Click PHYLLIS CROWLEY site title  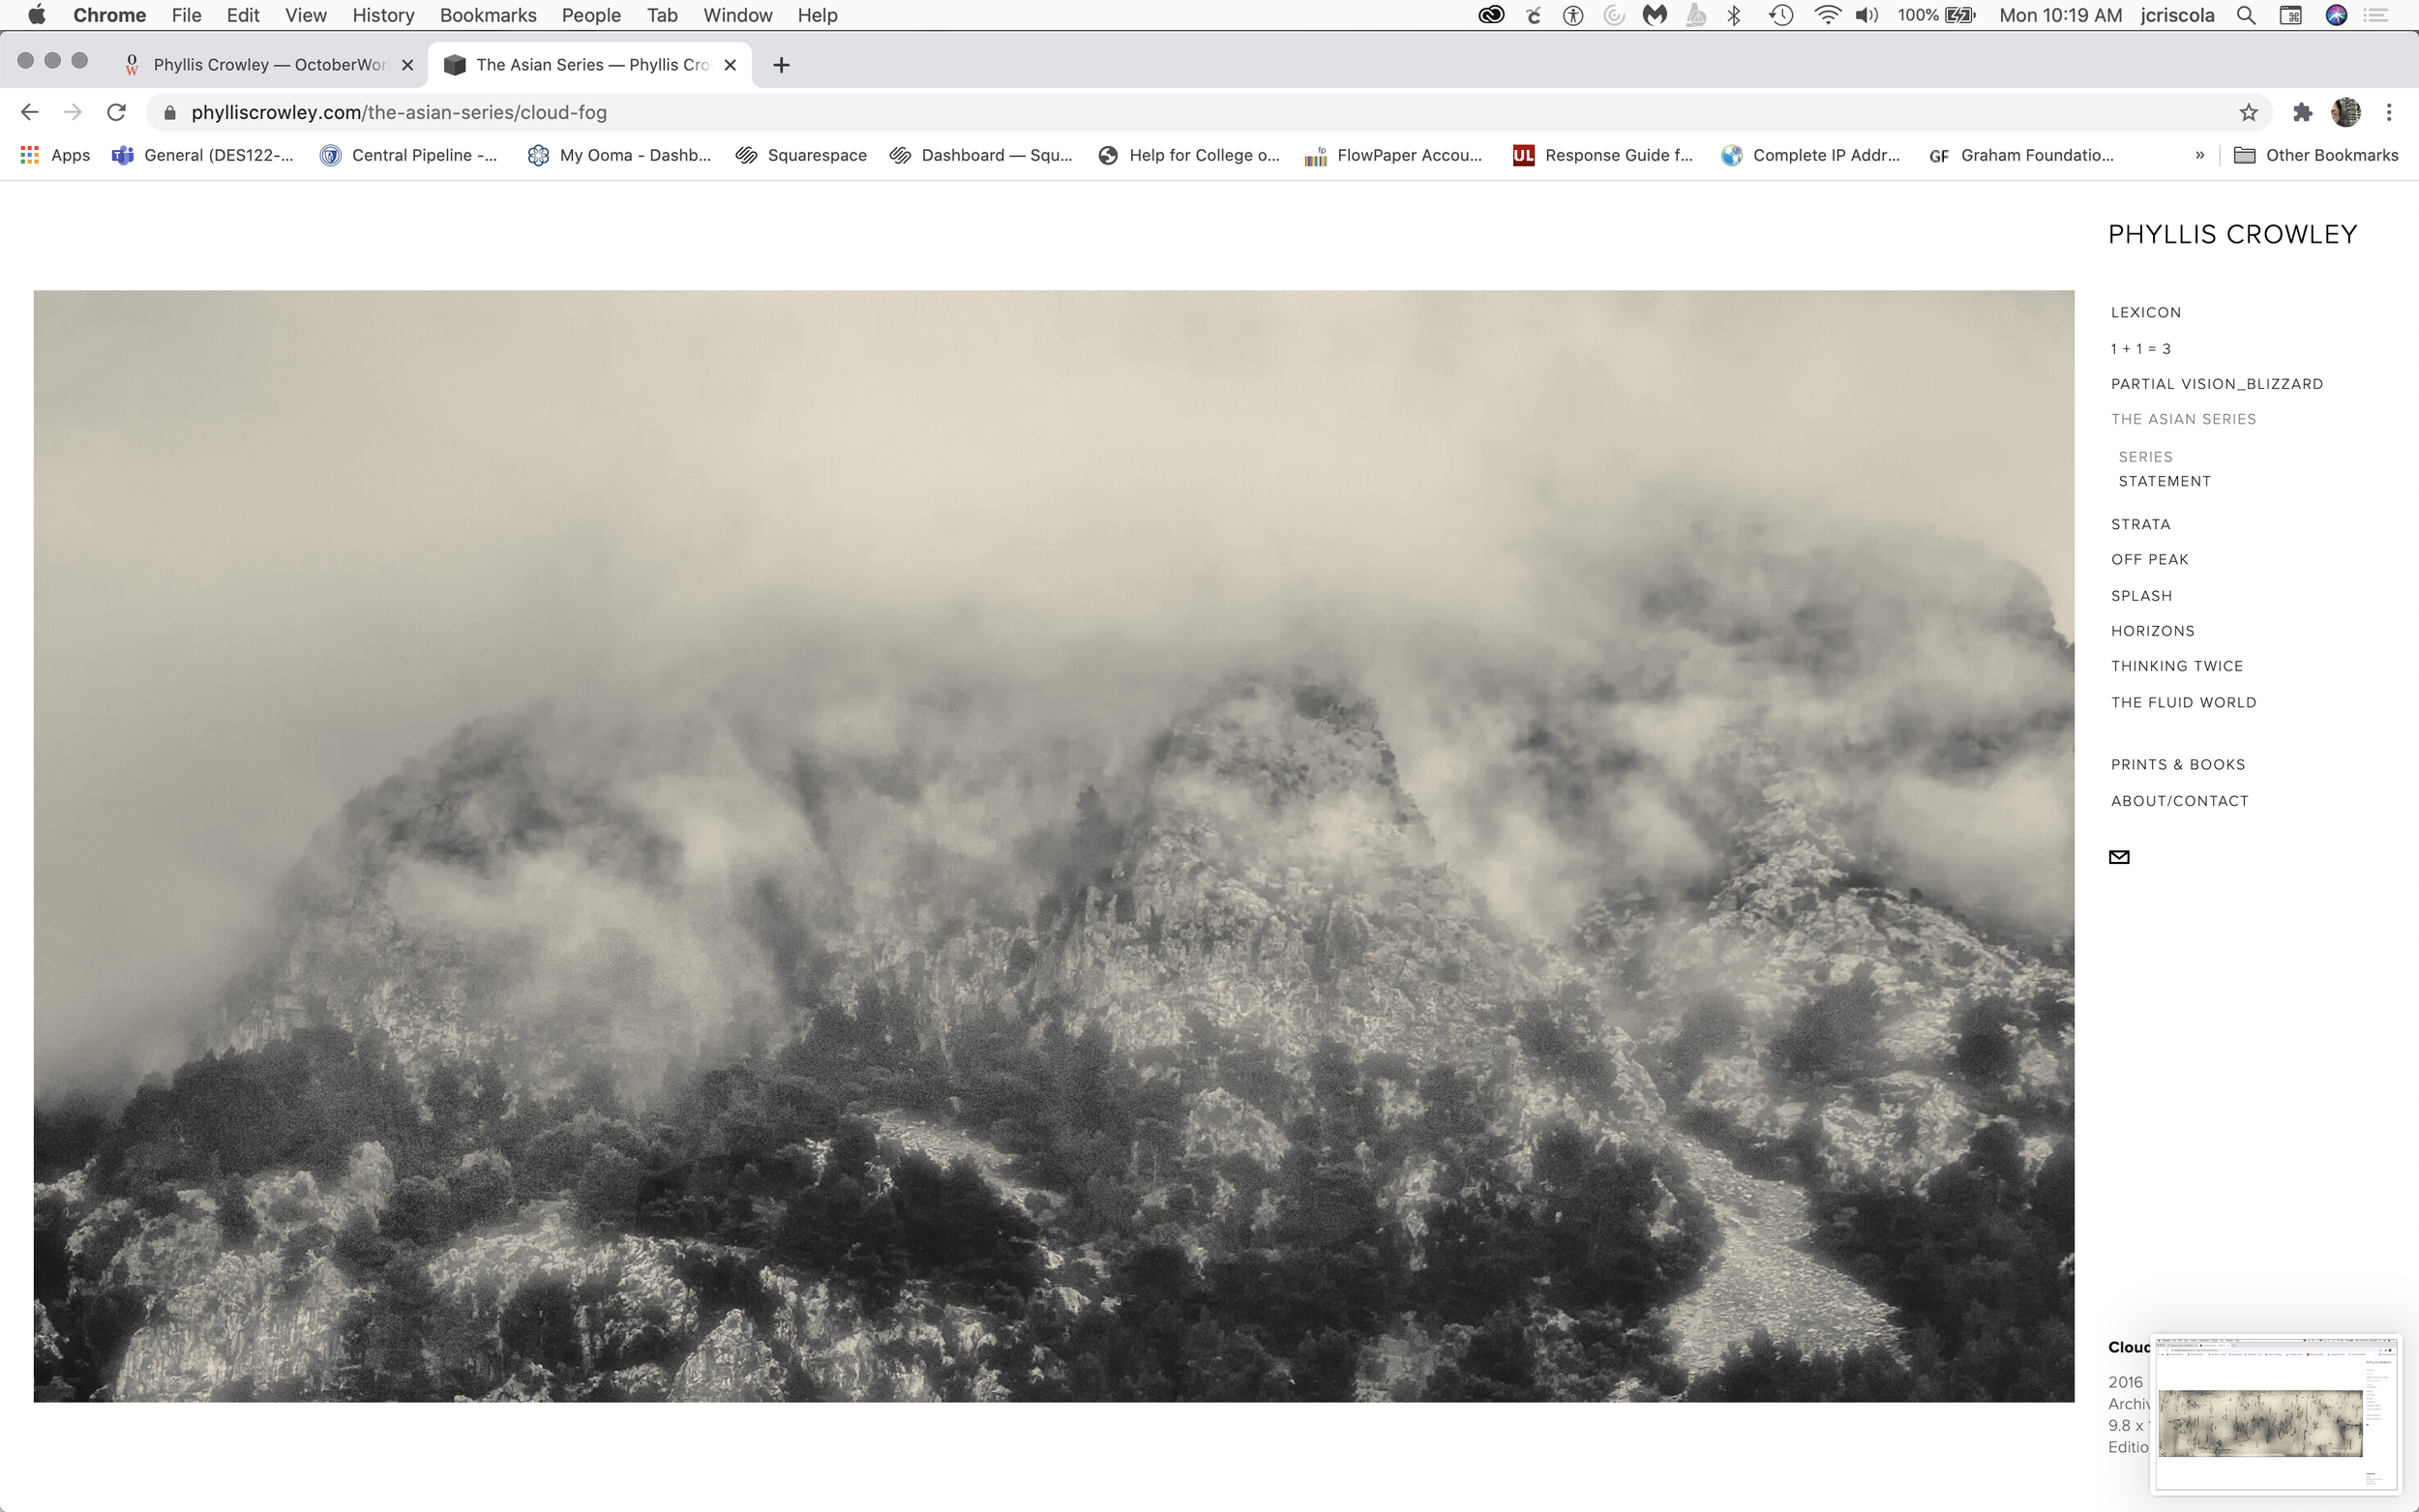click(2232, 234)
